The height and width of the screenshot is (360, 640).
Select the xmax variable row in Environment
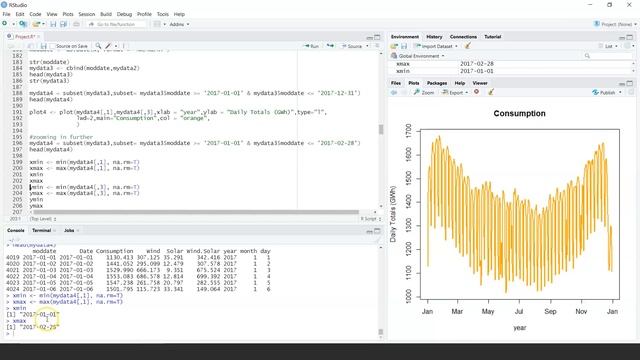tap(511, 64)
